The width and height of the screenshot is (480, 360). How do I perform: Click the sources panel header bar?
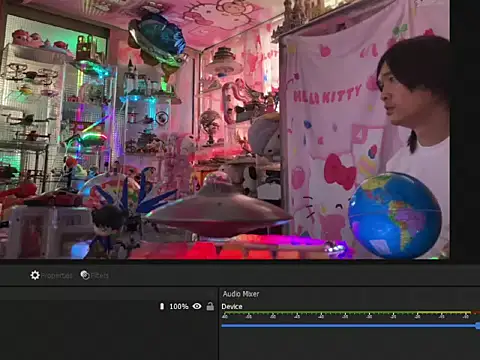pyautogui.click(x=108, y=294)
